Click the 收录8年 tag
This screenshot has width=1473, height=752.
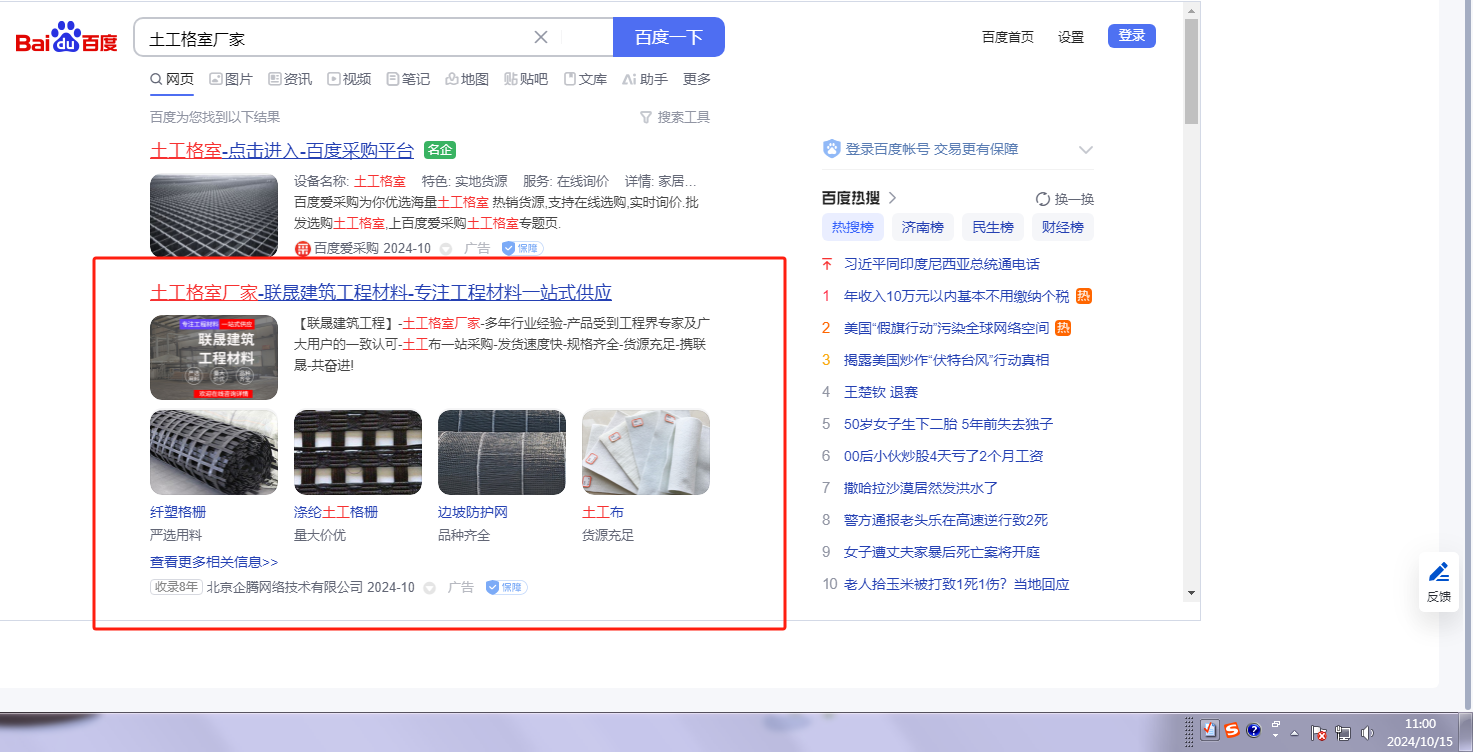click(x=176, y=587)
